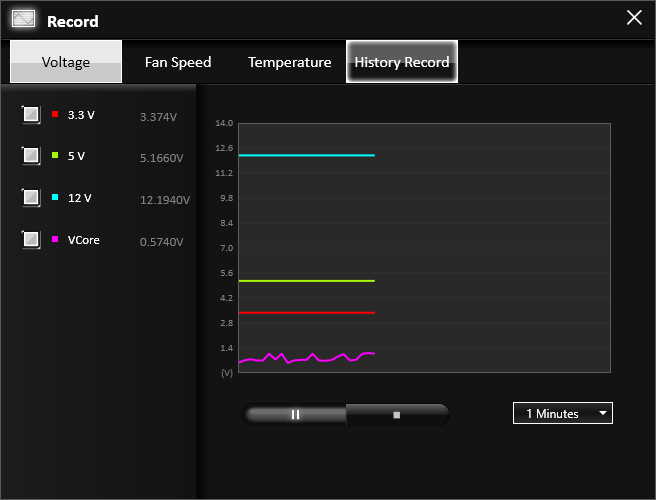Enable the 5 V voltage checkbox
The image size is (656, 500).
pyautogui.click(x=31, y=156)
